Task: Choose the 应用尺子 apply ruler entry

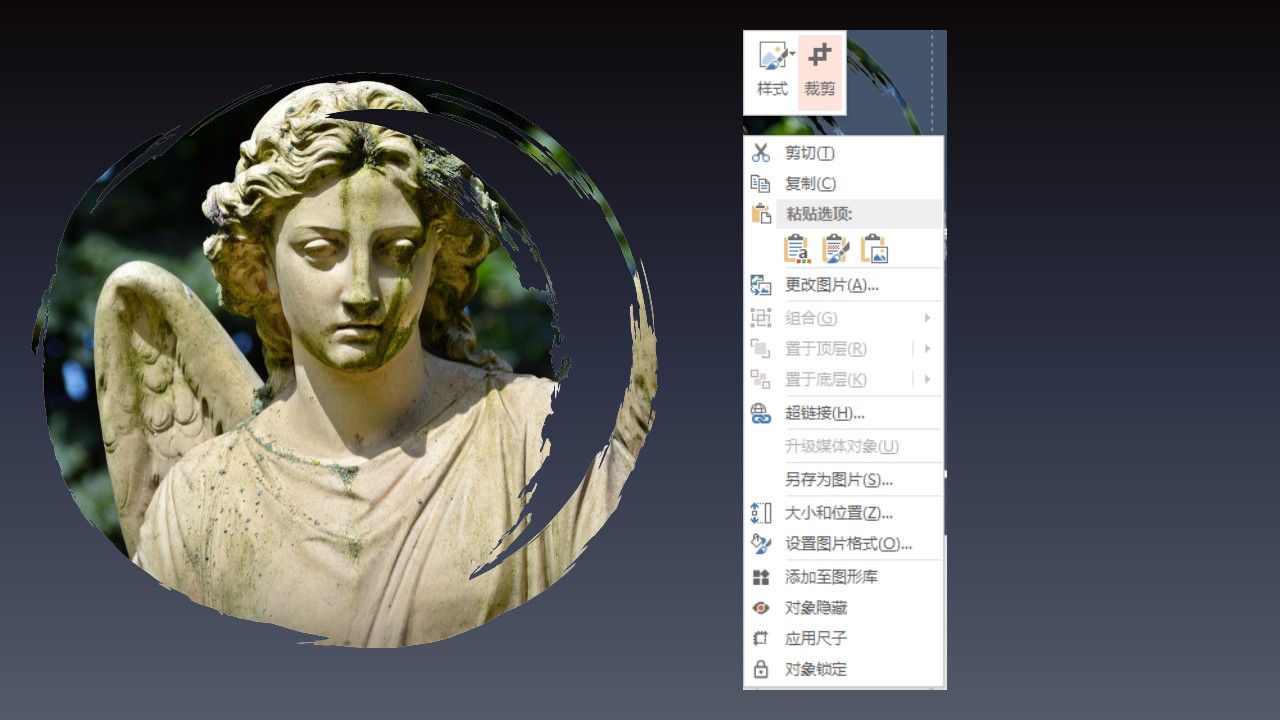Action: 843,639
